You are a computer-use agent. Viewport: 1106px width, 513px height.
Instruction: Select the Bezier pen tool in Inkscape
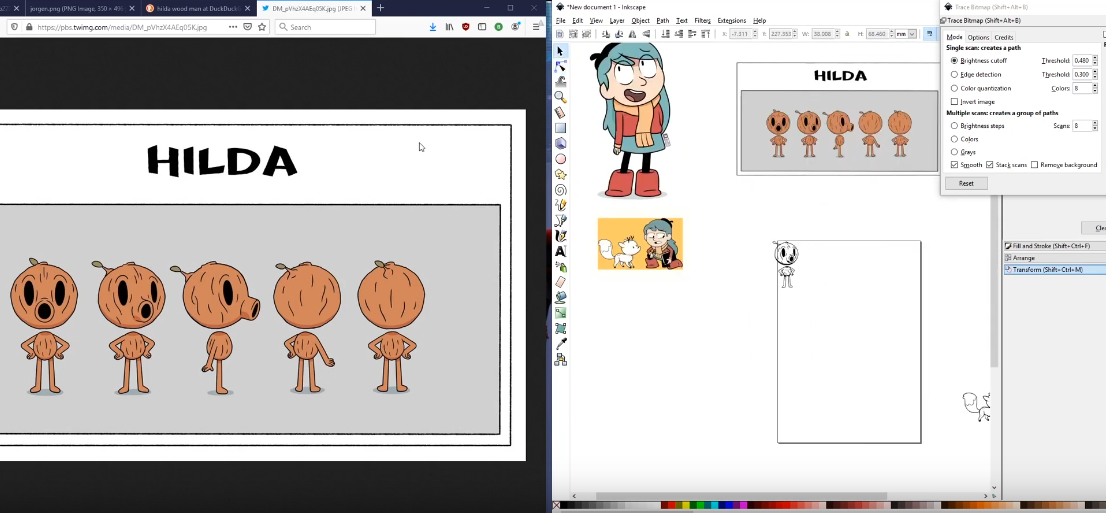561,221
